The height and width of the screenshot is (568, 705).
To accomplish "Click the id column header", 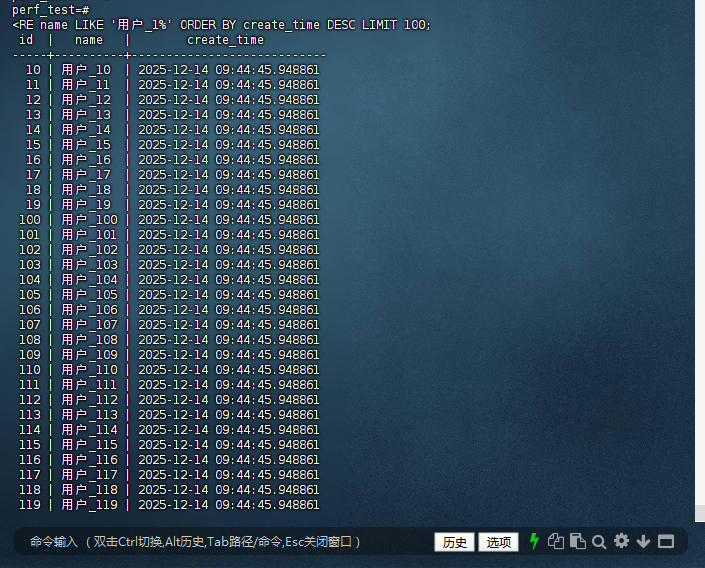I will pyautogui.click(x=26, y=40).
